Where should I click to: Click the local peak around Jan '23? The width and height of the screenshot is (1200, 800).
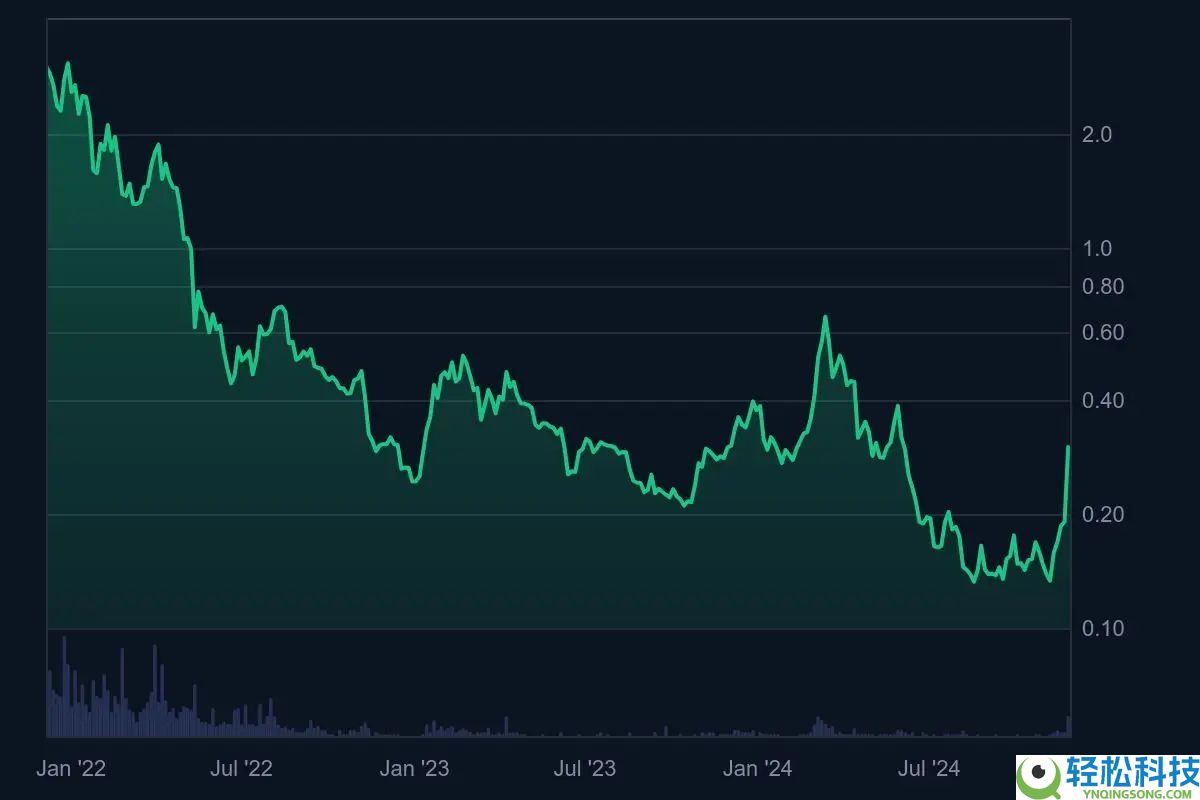click(x=463, y=353)
